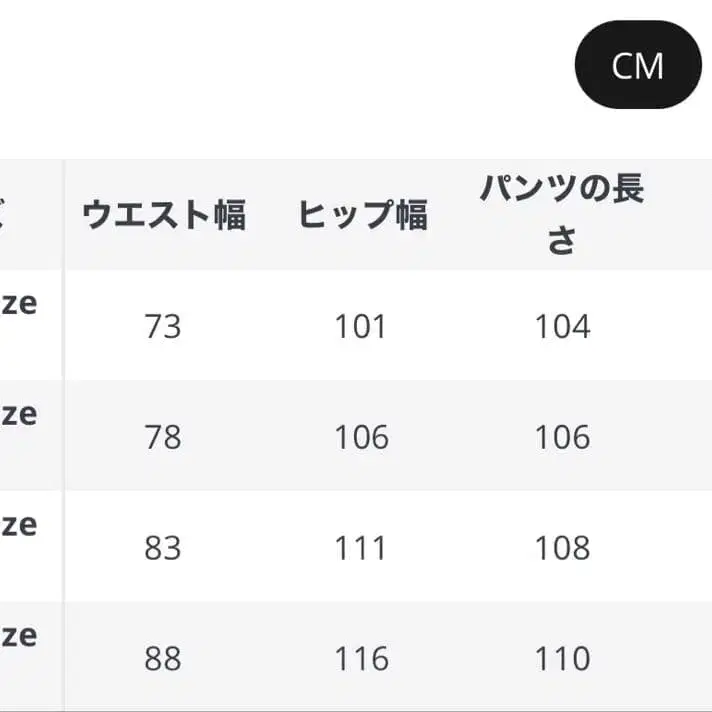Viewport: 712px width, 712px height.
Task: Click the size label in the 78 row
Action: 19,414
